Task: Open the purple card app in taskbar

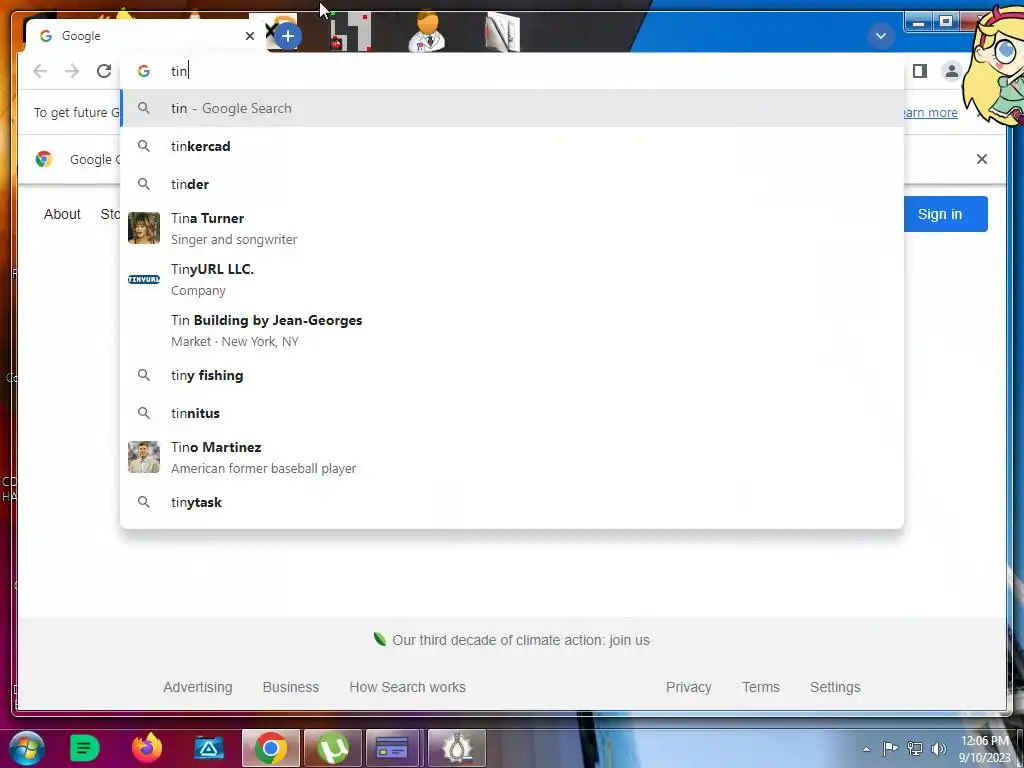Action: [392, 748]
